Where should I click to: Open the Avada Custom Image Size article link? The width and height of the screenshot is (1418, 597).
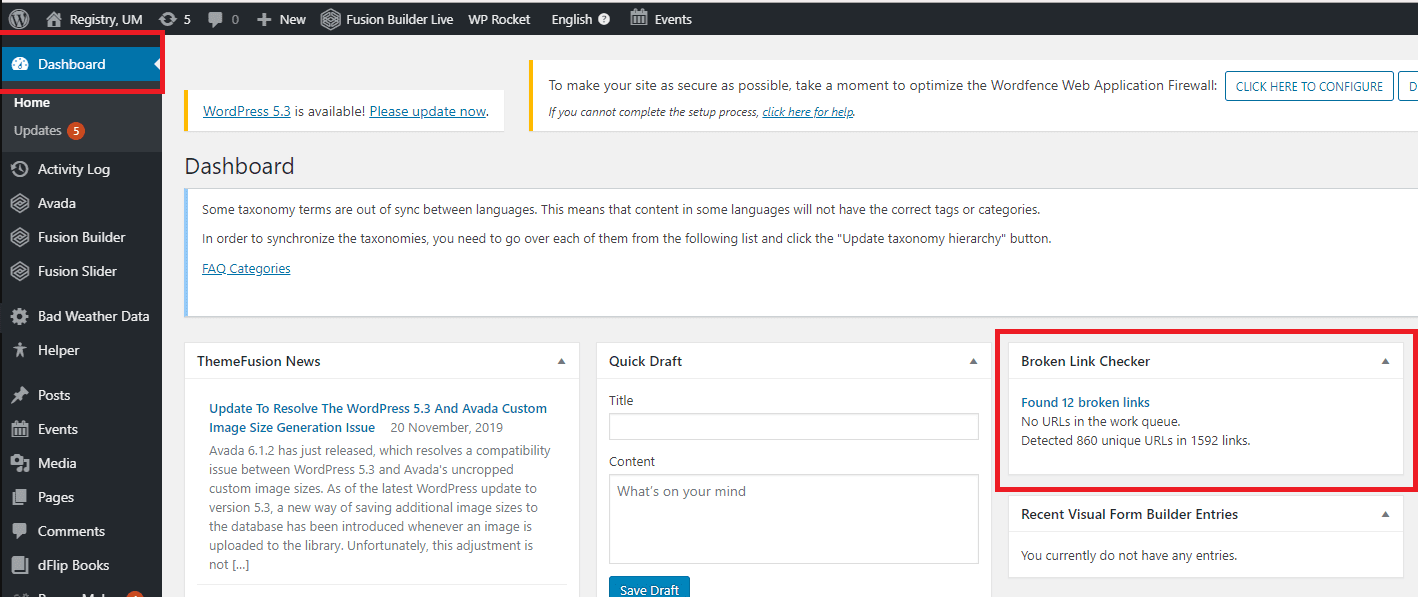378,418
